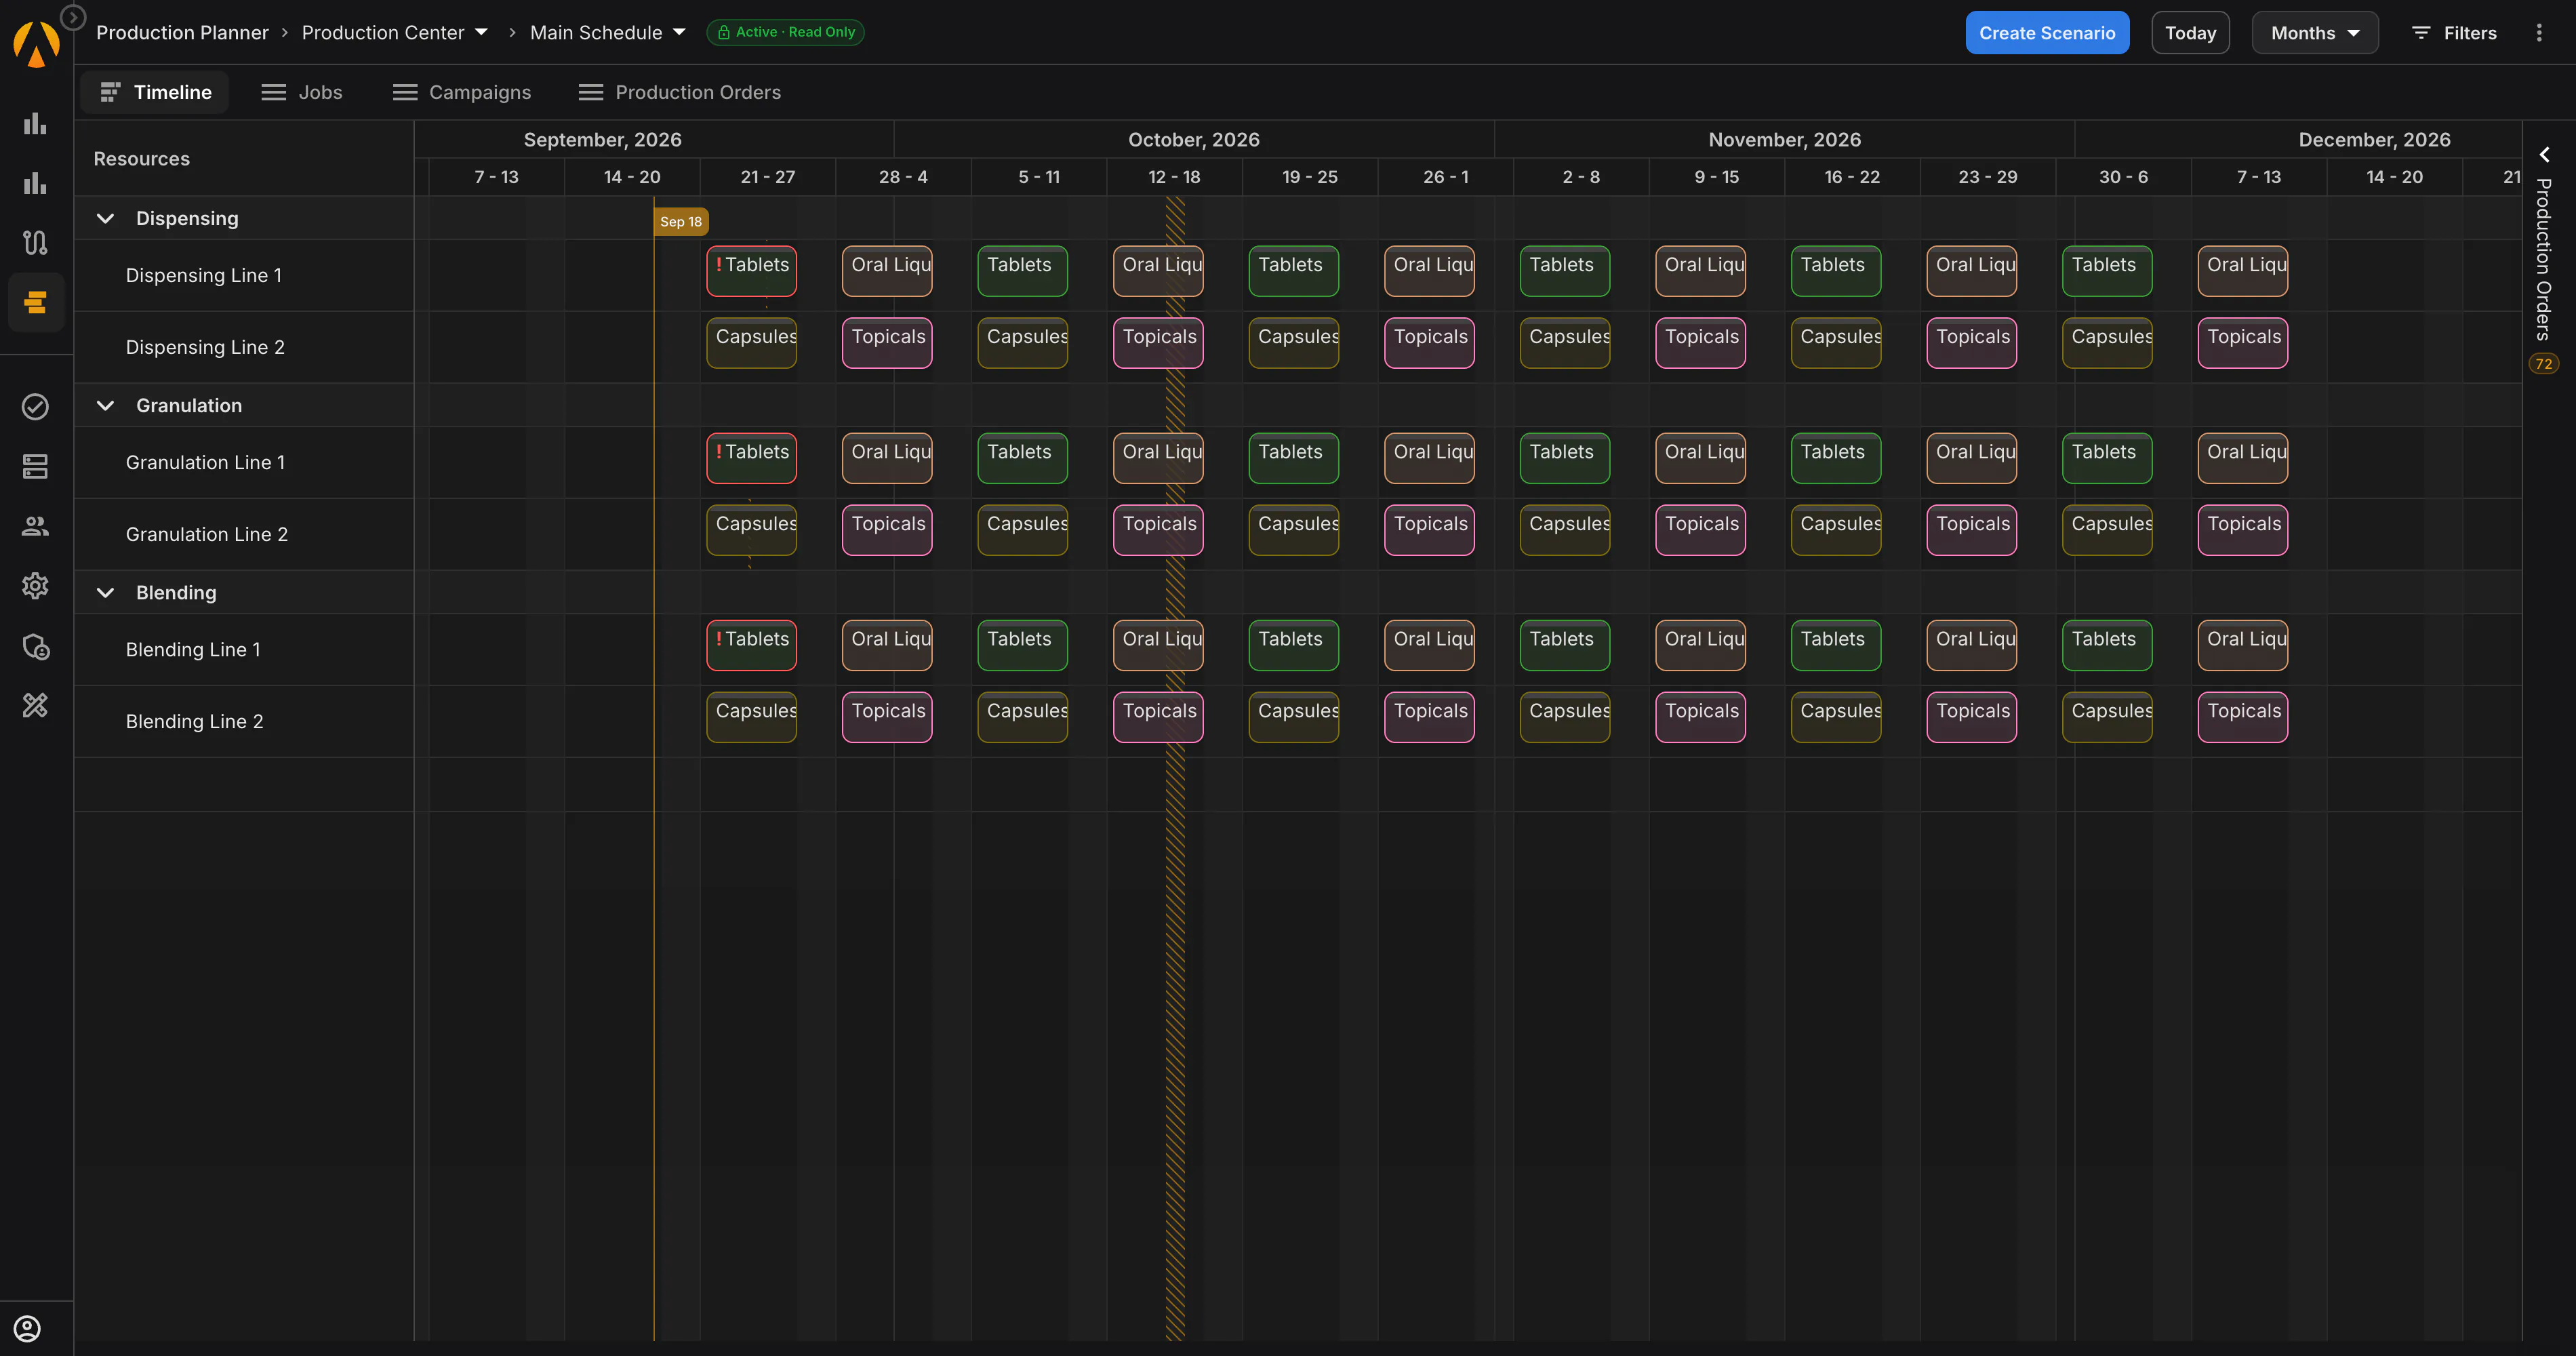Open the check circle icon in sidebar
This screenshot has height=1356, width=2576.
click(x=35, y=406)
